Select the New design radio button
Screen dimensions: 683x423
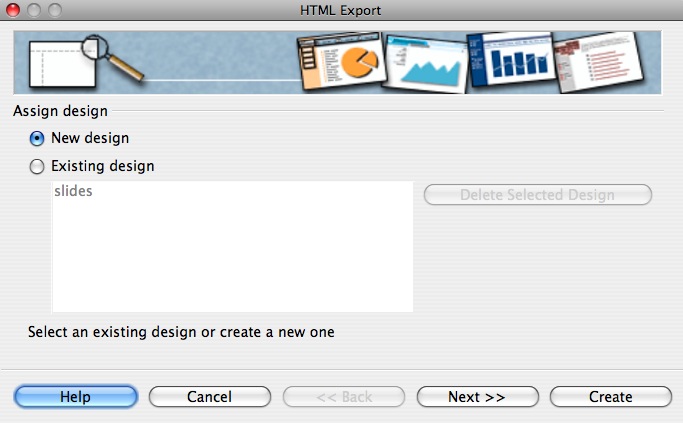38,138
